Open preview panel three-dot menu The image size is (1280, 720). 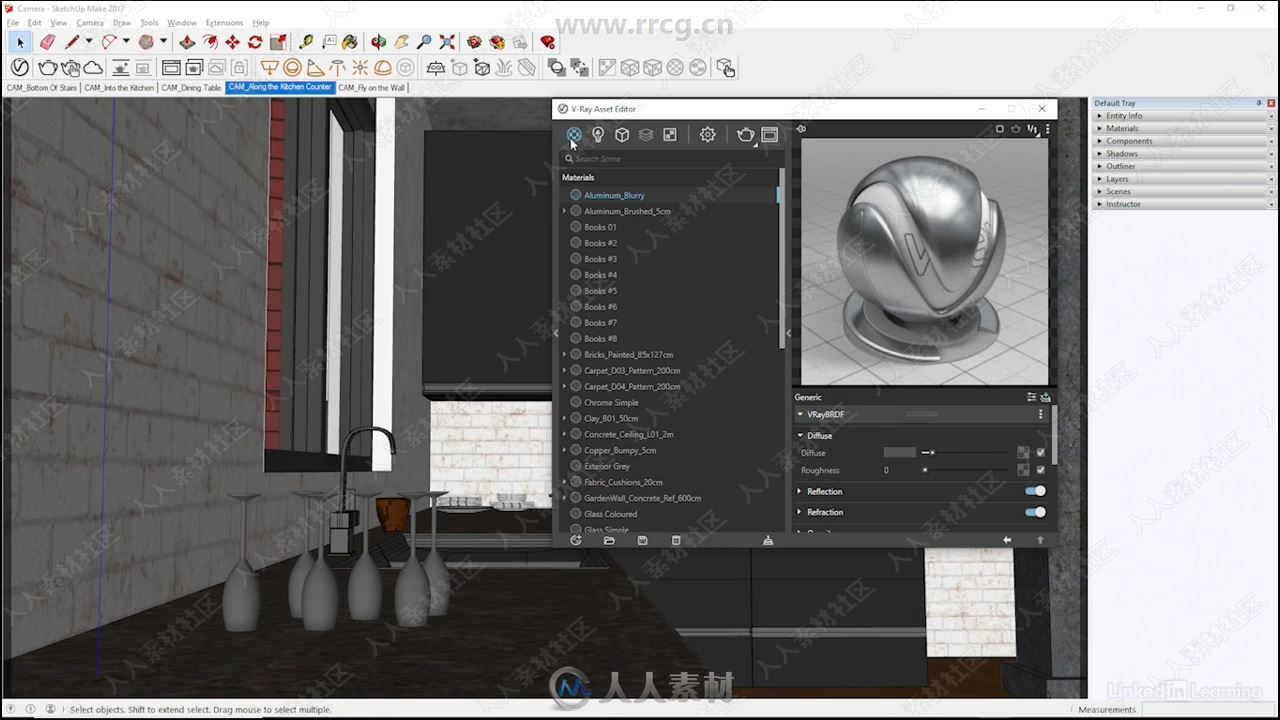pos(1047,129)
